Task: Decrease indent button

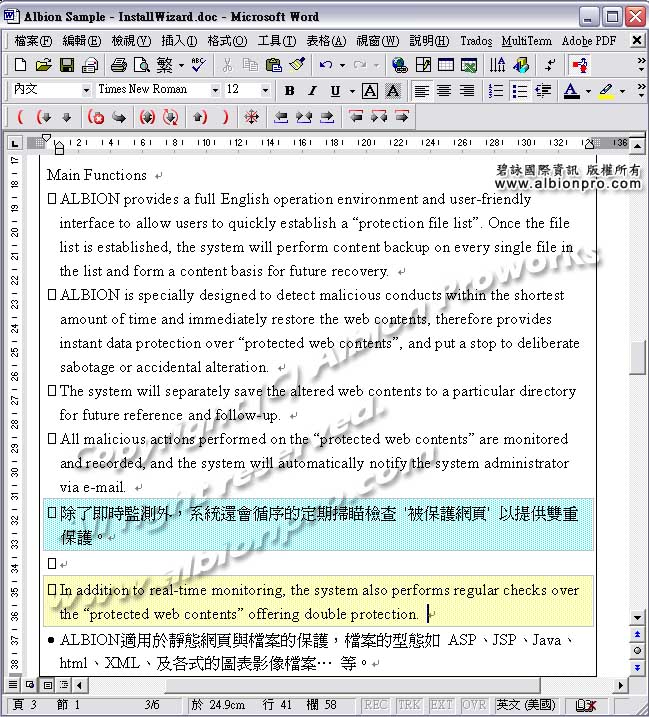Action: pos(543,91)
